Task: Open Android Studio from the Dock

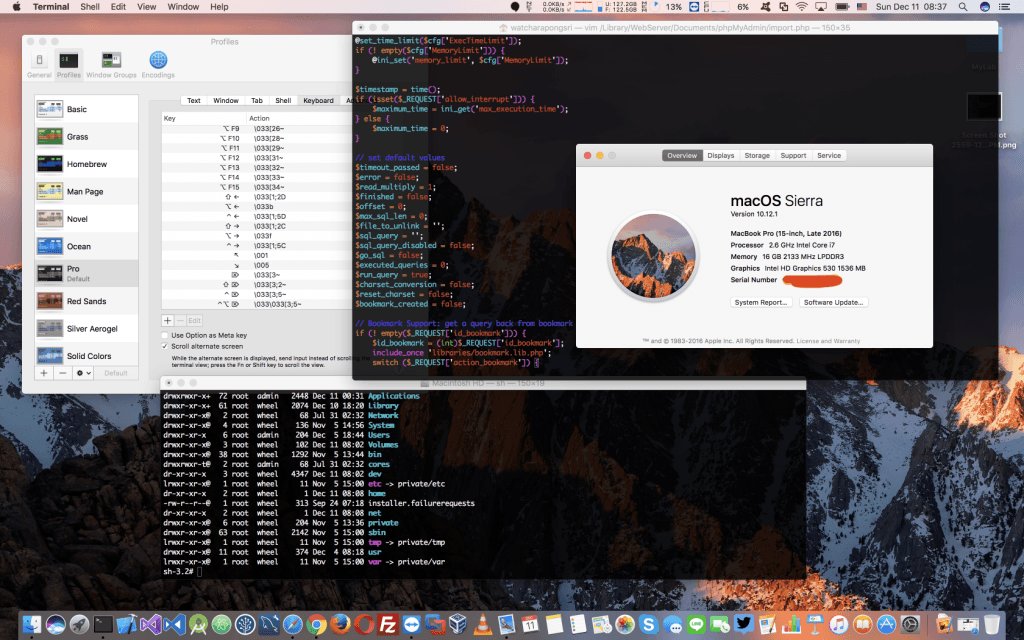Action: point(198,625)
